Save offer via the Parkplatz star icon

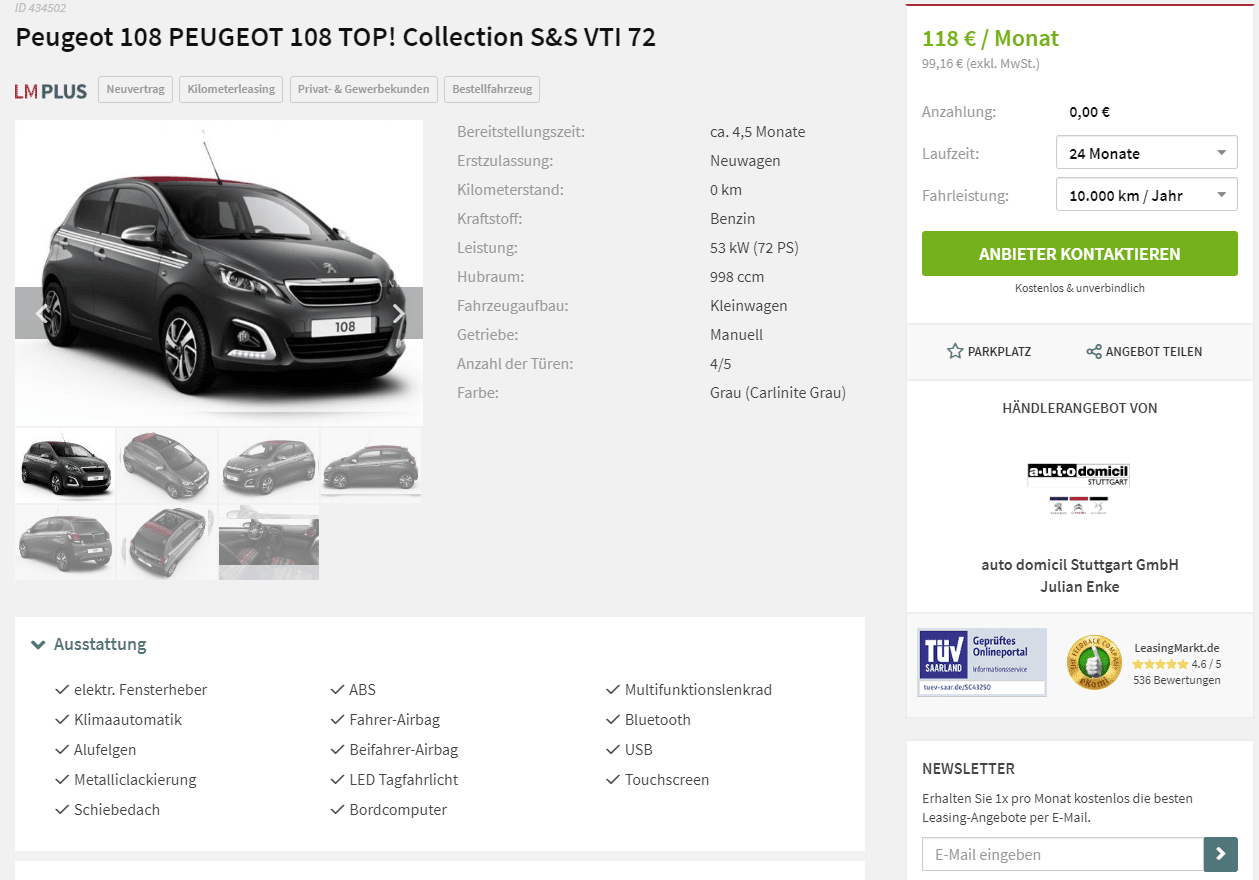[955, 351]
